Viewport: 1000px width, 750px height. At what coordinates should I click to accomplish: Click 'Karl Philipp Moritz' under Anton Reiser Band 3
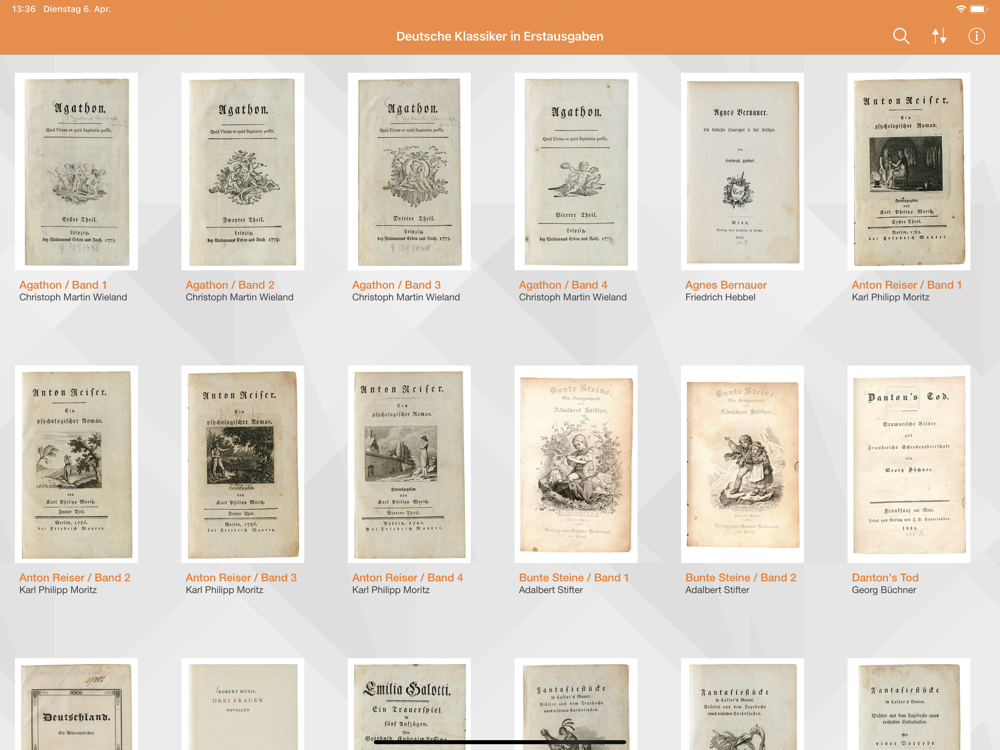pos(224,590)
